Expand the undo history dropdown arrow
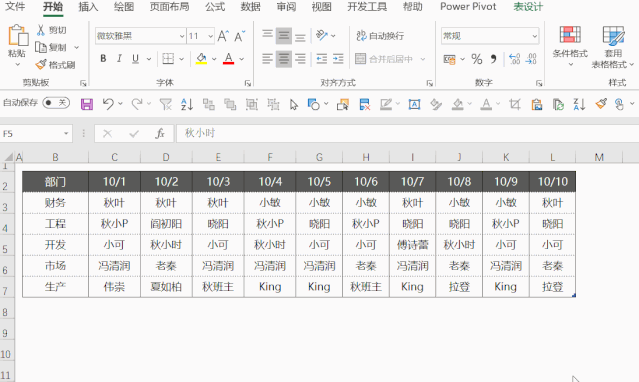 pyautogui.click(x=120, y=104)
